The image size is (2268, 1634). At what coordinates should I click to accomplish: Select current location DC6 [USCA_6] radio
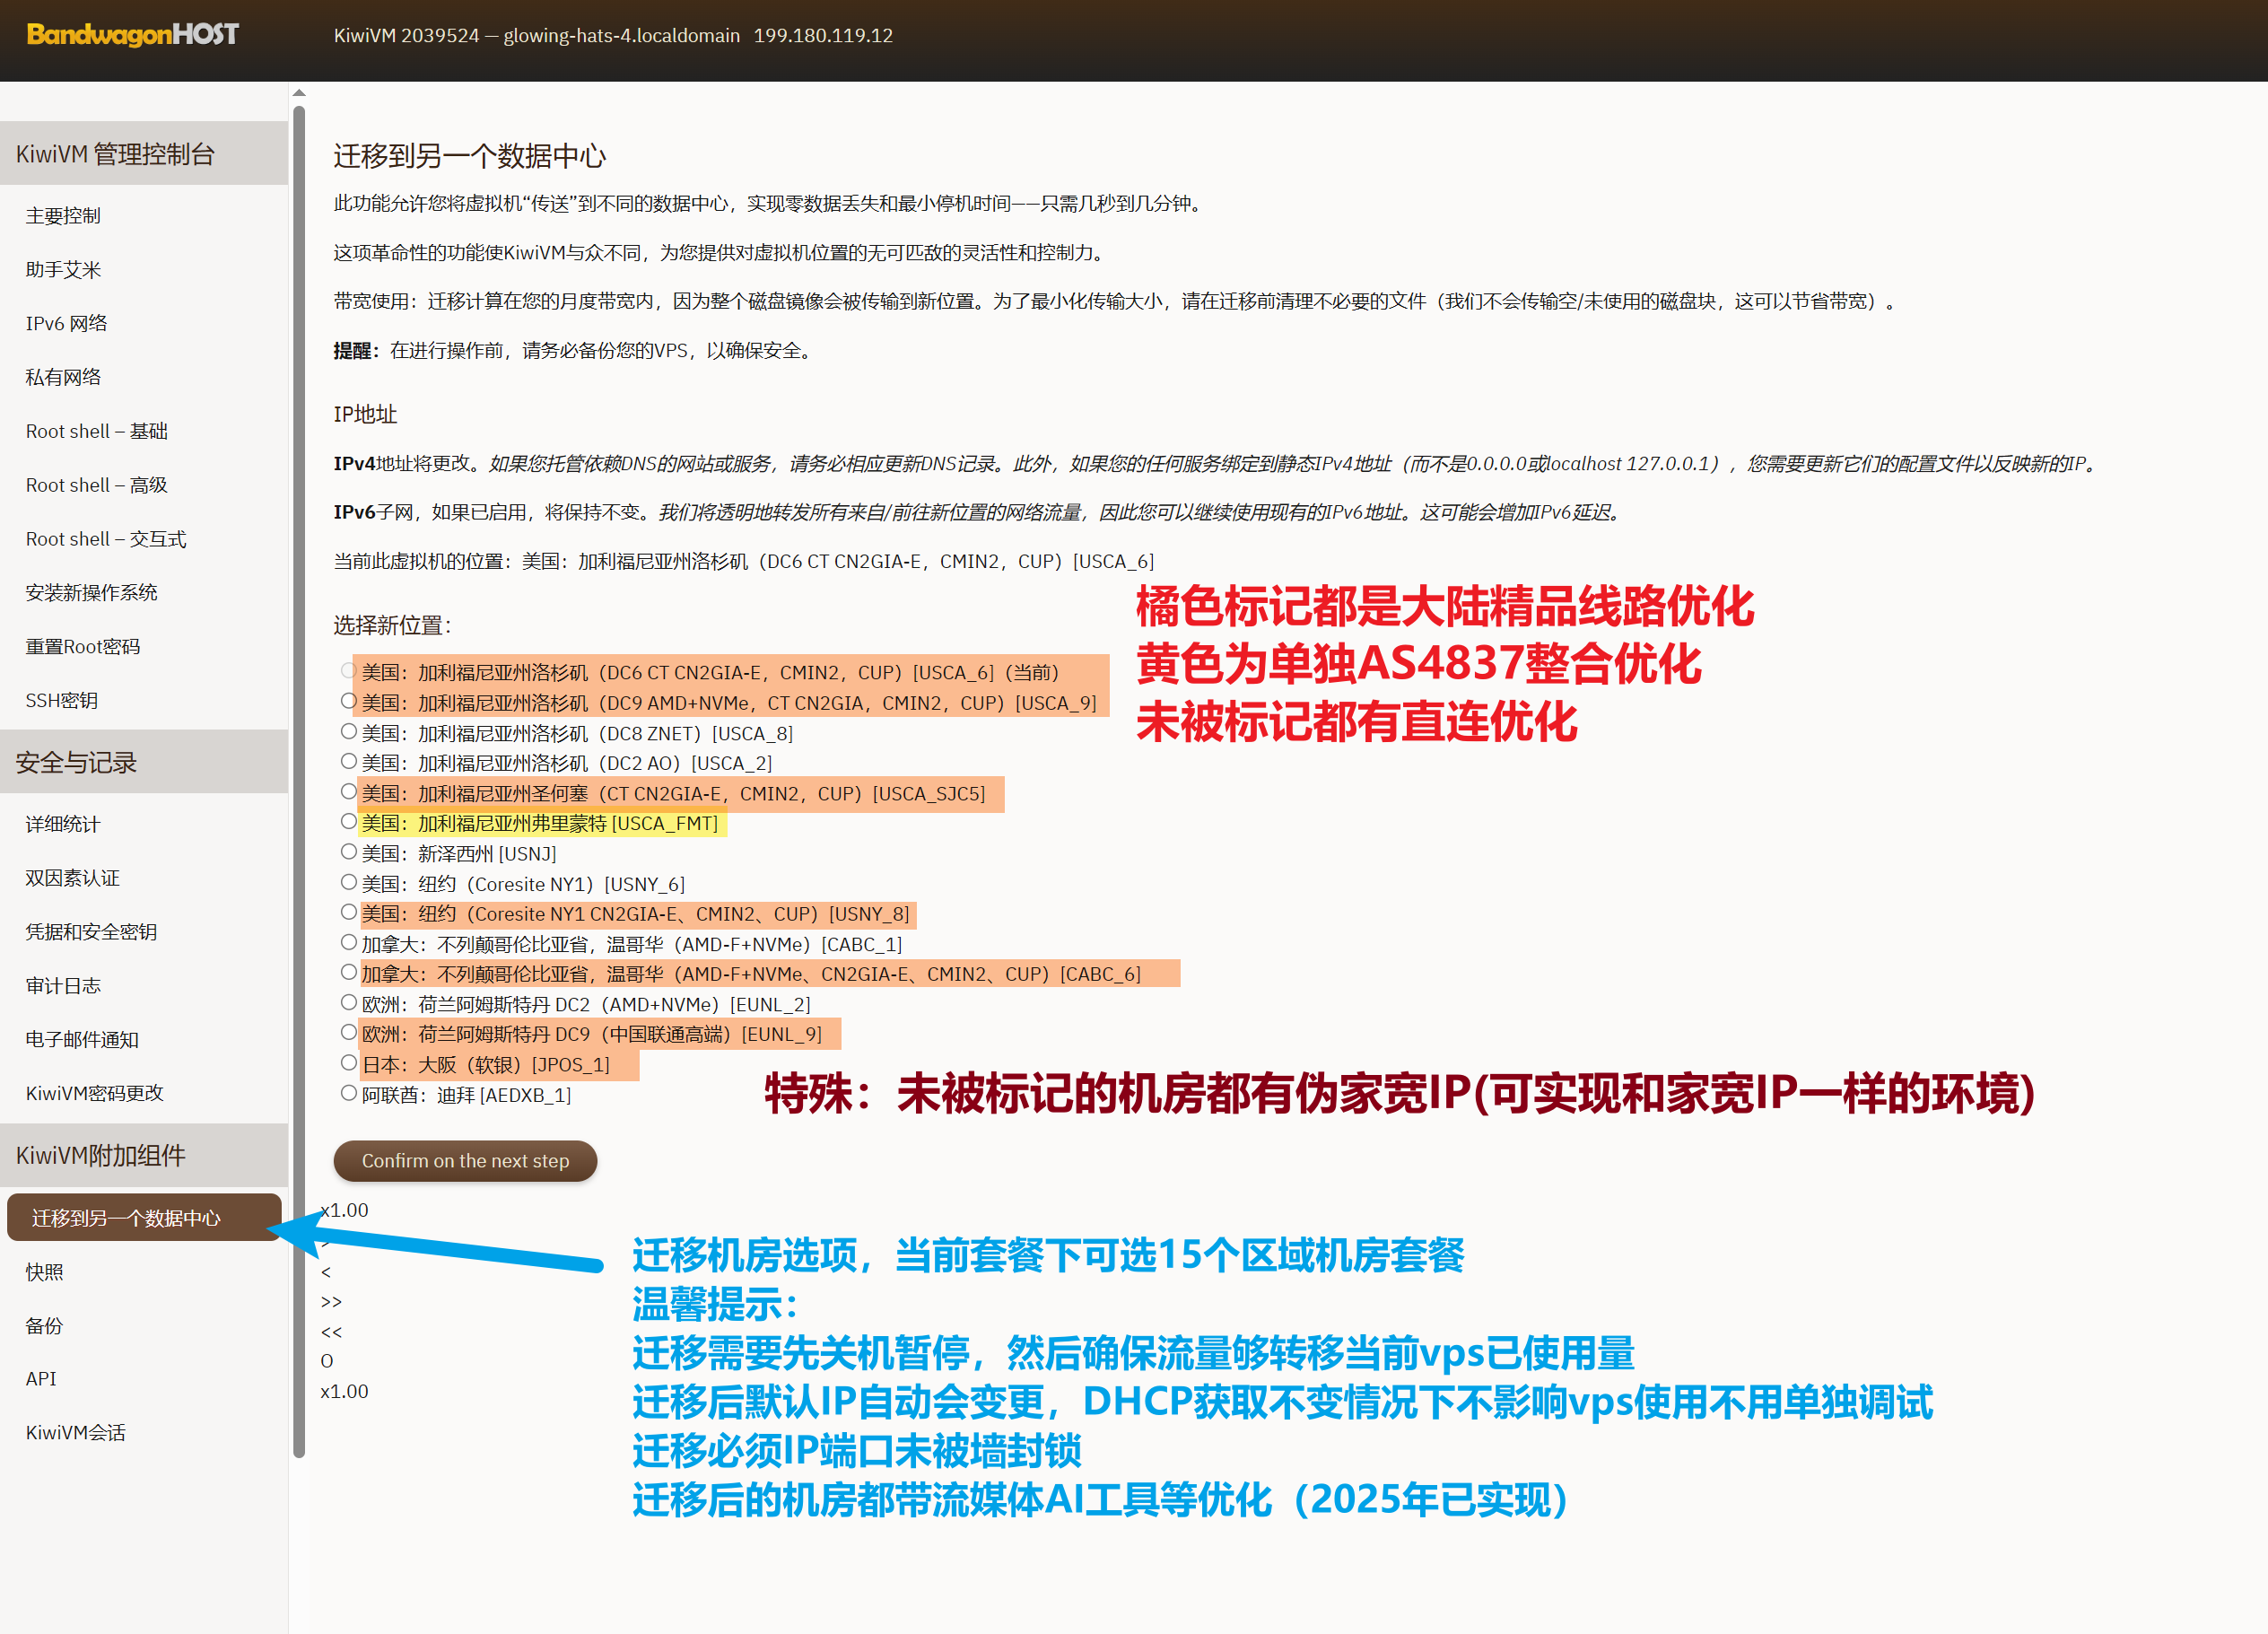click(x=349, y=670)
